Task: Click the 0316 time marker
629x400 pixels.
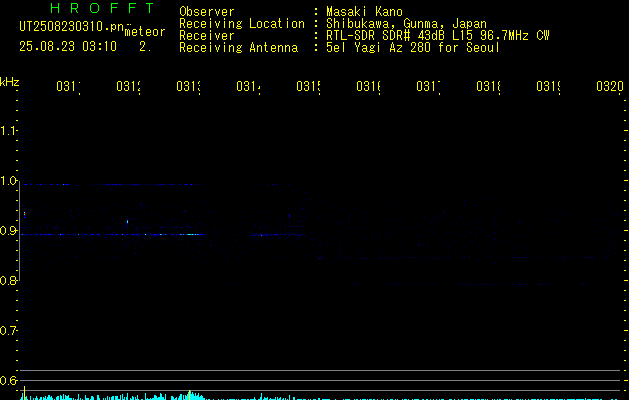Action: click(368, 86)
